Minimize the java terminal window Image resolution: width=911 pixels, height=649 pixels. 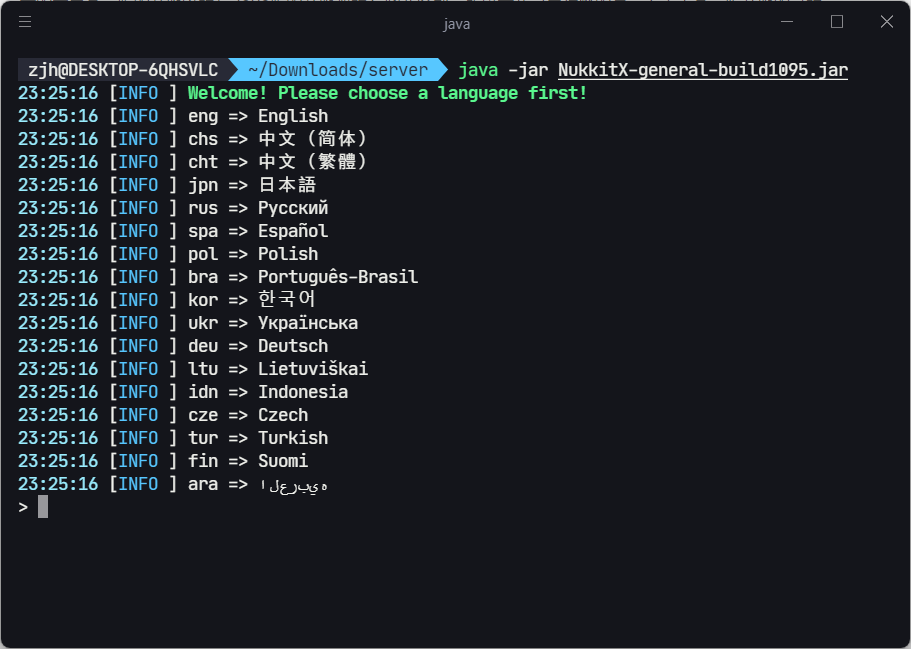click(787, 22)
